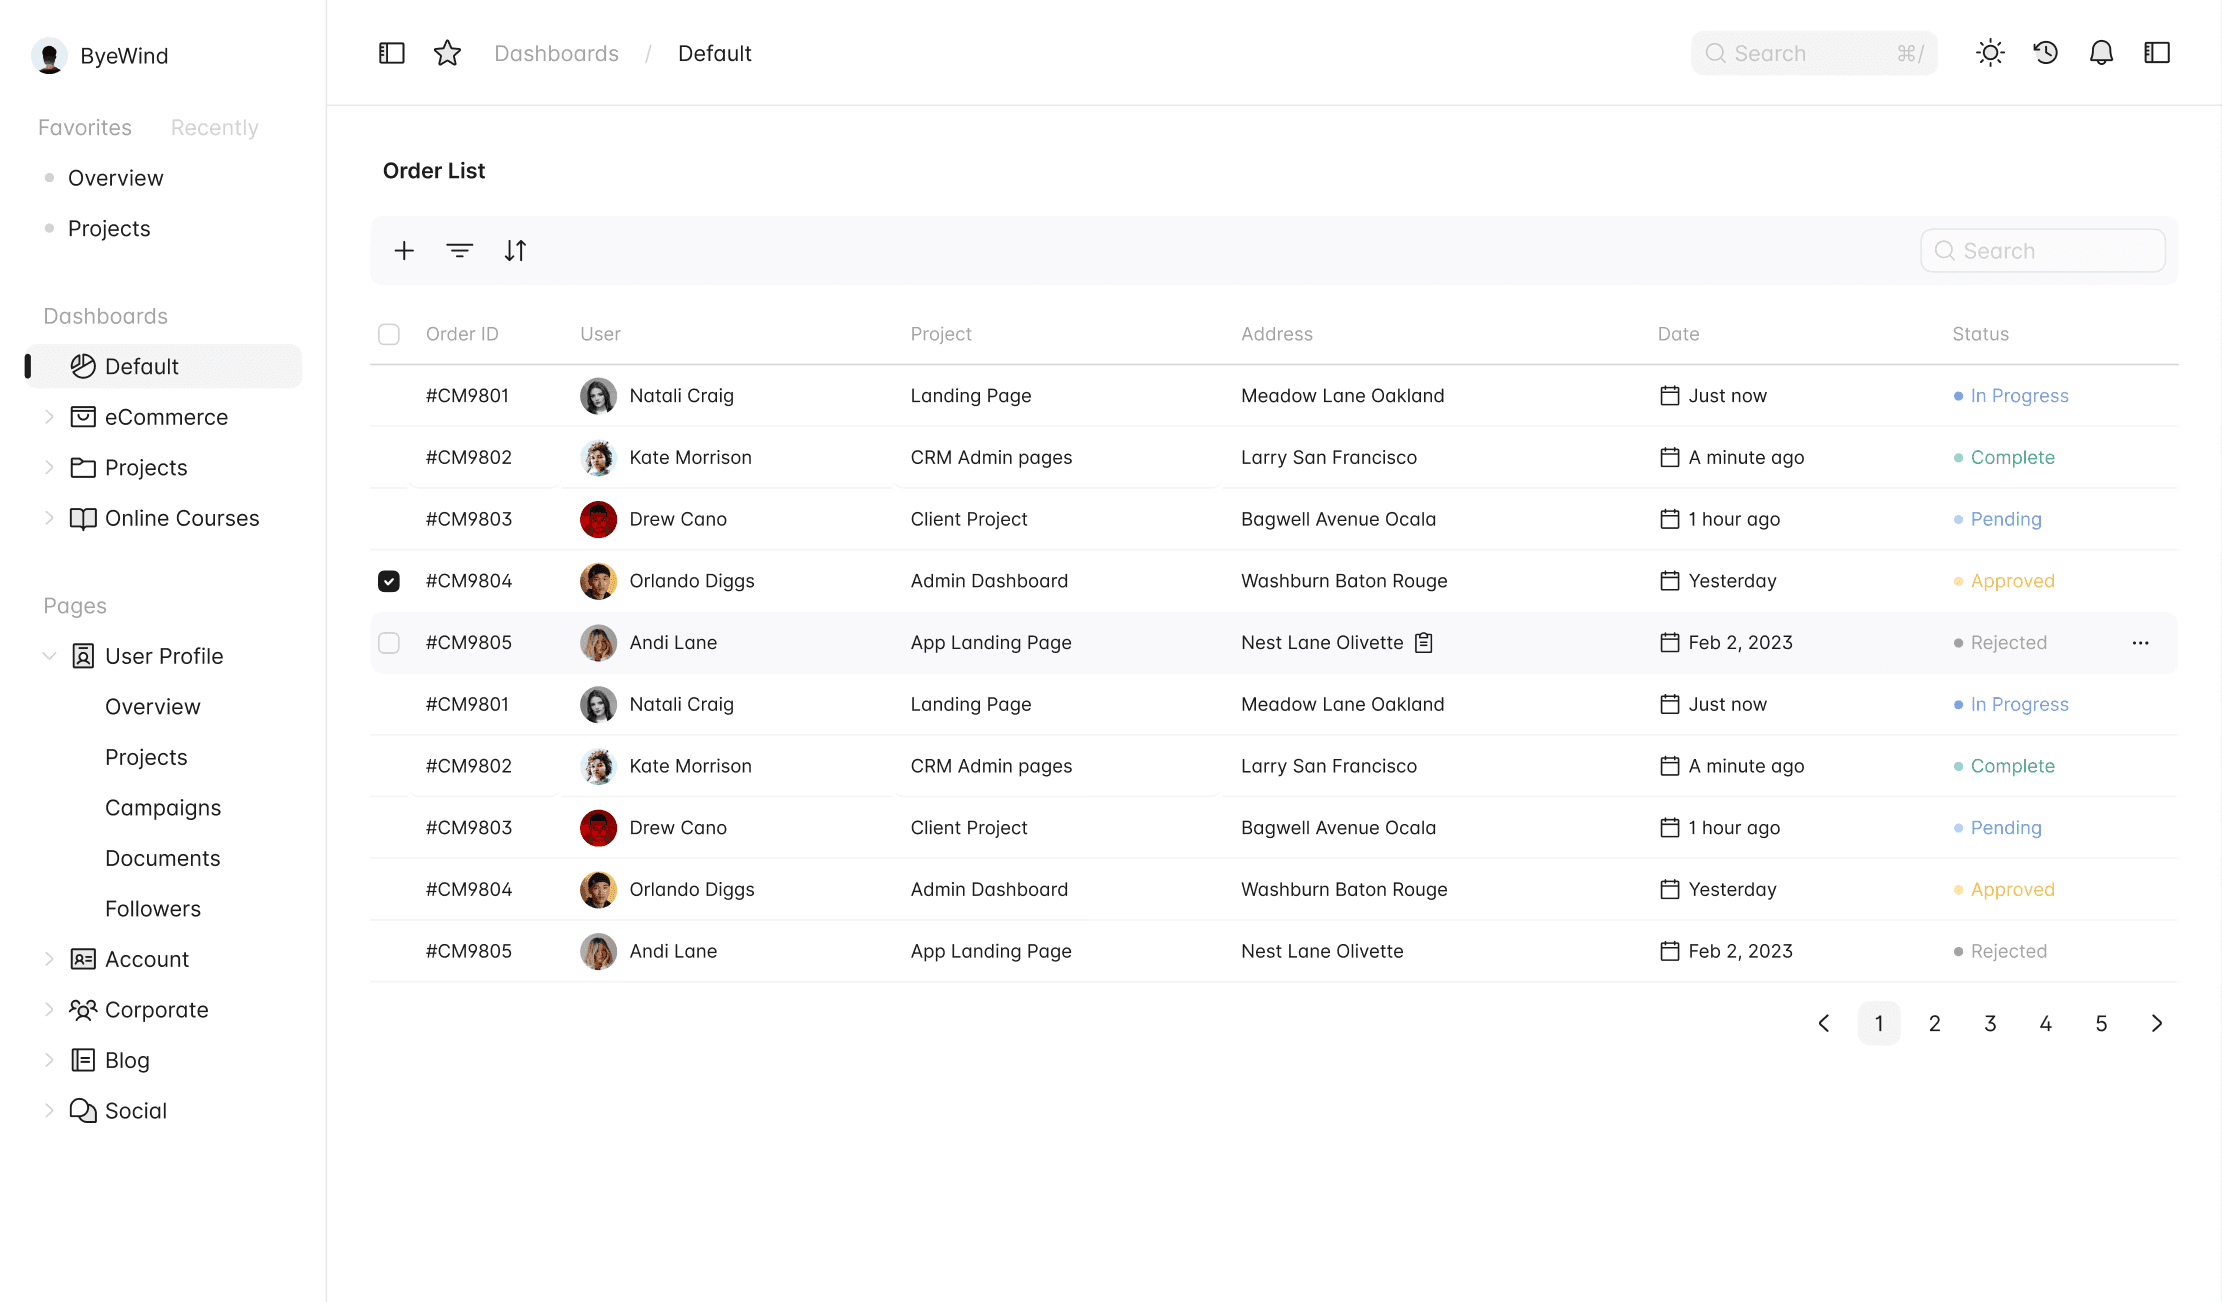Screen dimensions: 2222x1302
Task: Open notifications bell icon
Action: (2101, 53)
